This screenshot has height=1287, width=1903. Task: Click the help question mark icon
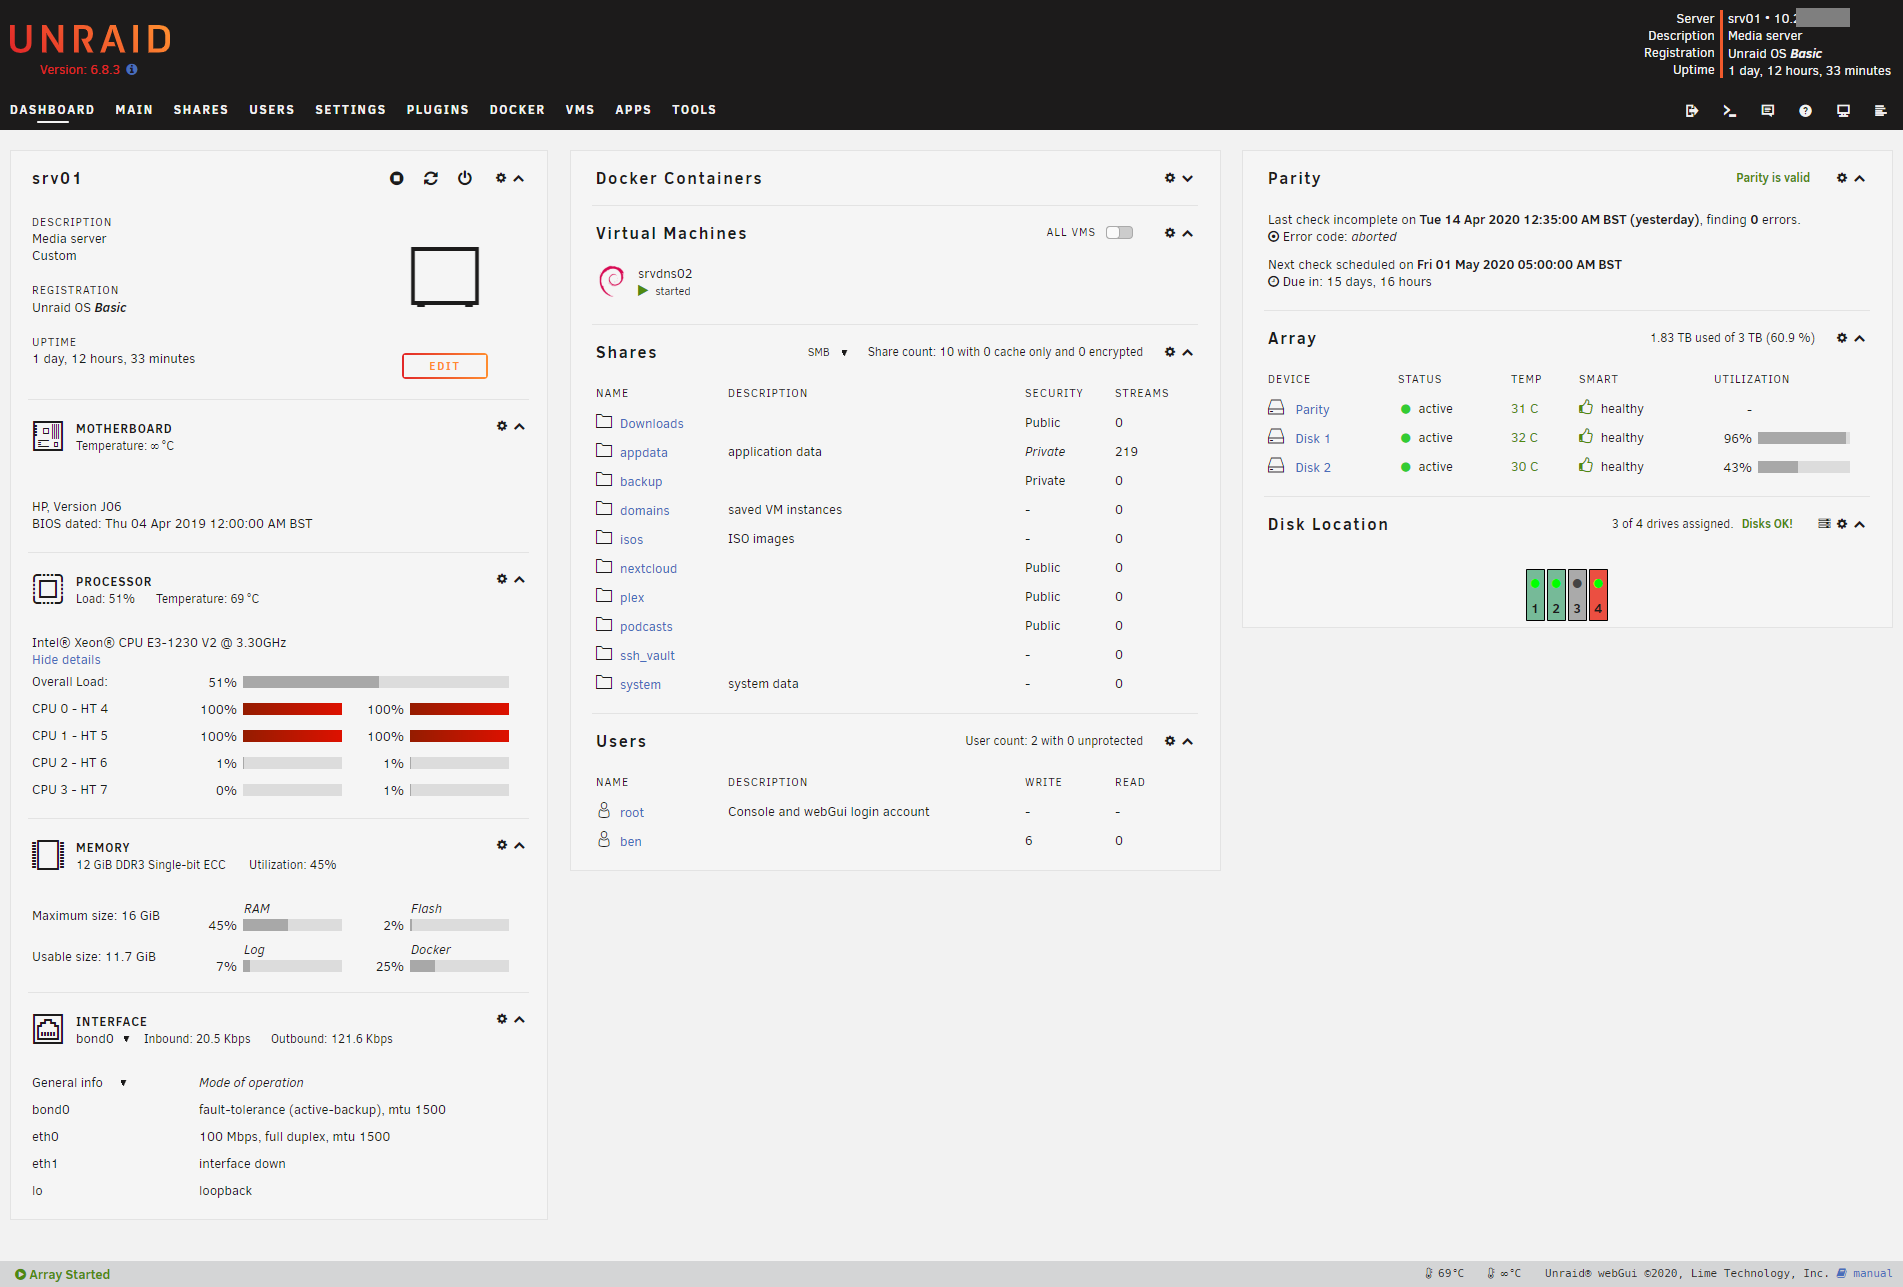(1805, 111)
